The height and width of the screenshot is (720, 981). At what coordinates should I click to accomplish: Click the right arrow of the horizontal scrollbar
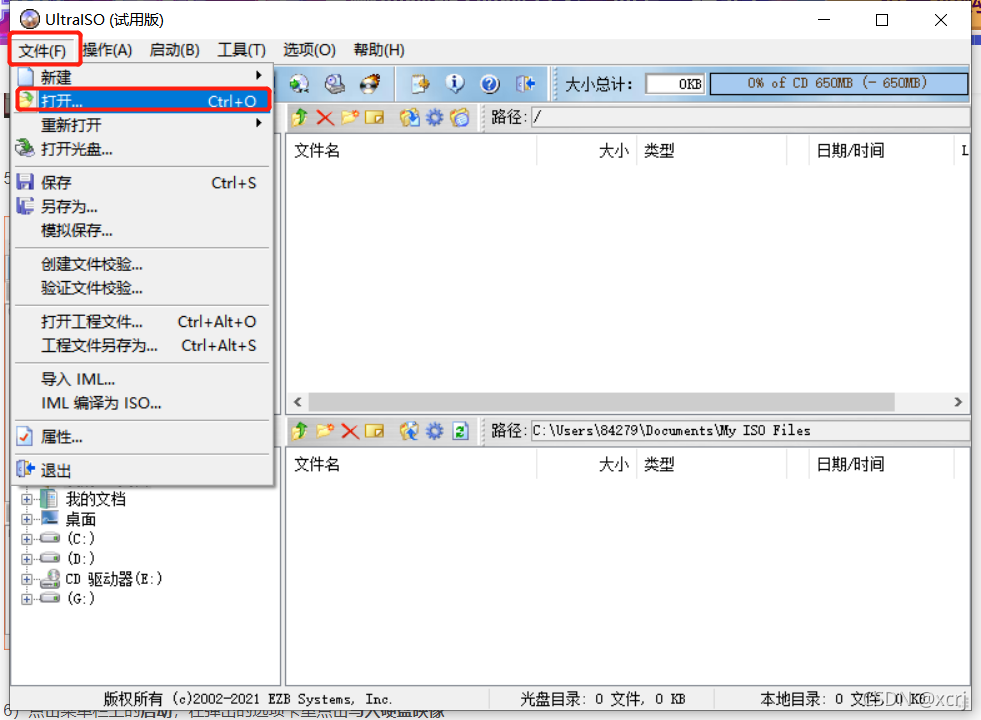[x=958, y=402]
